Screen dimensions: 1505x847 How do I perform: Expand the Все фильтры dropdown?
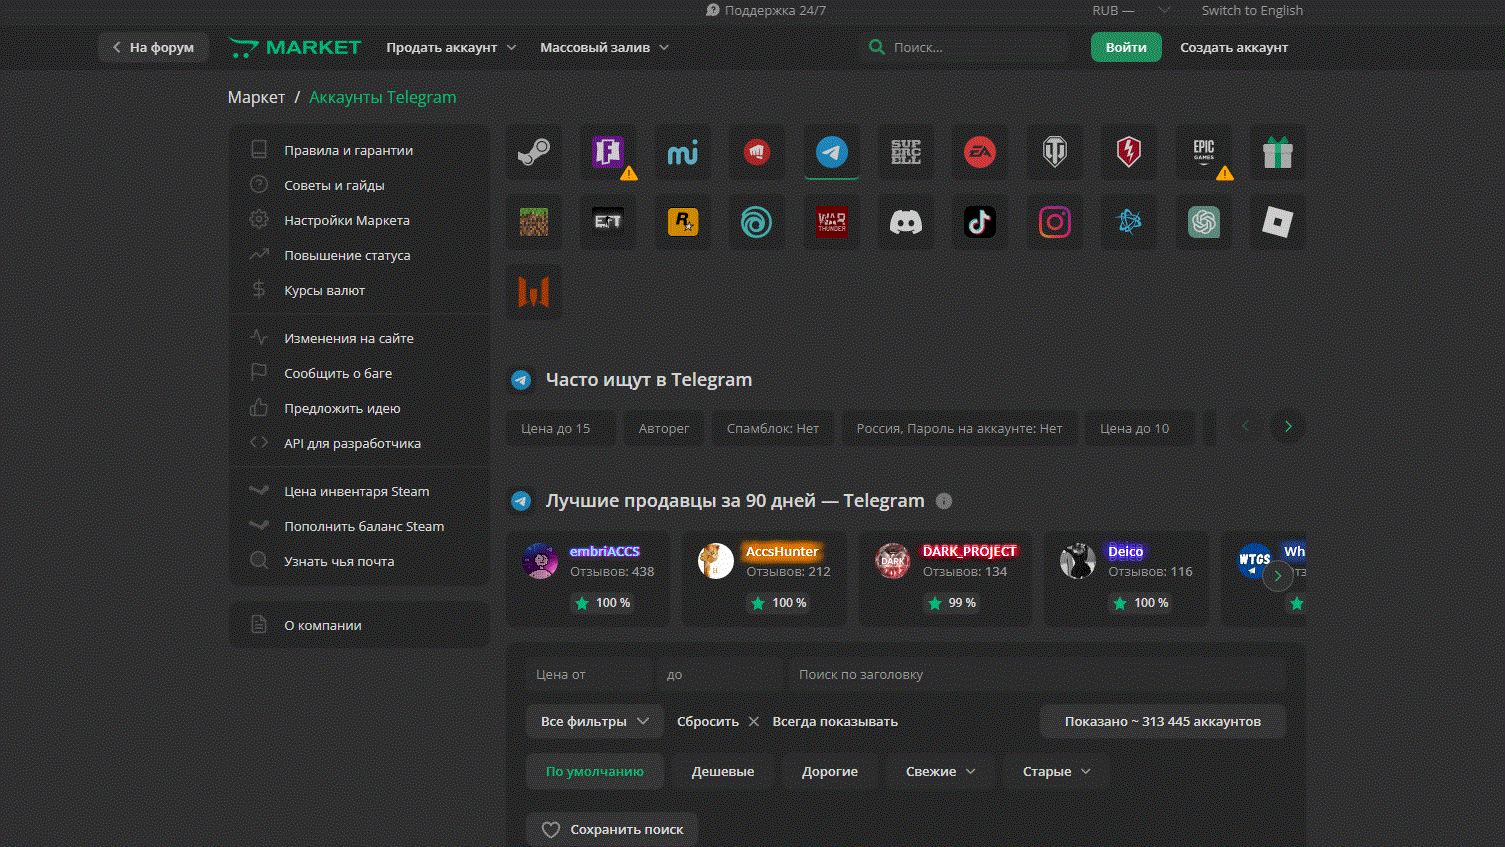click(595, 721)
